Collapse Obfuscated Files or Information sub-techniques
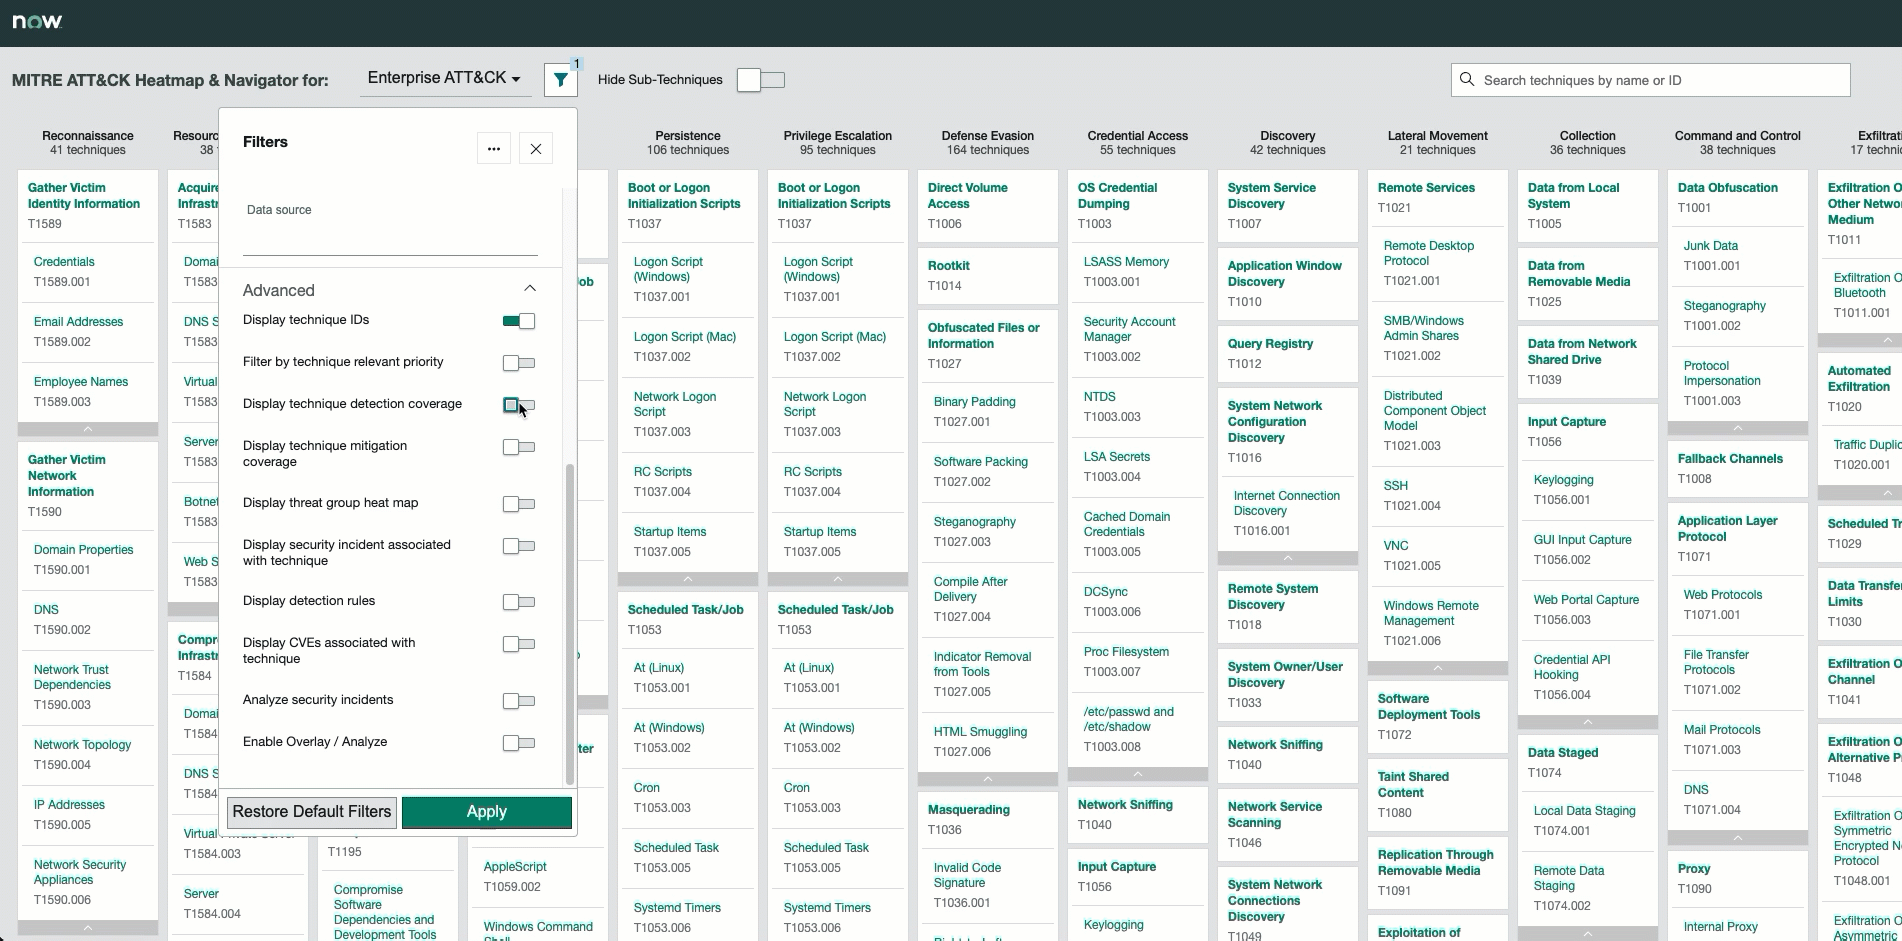 [988, 779]
